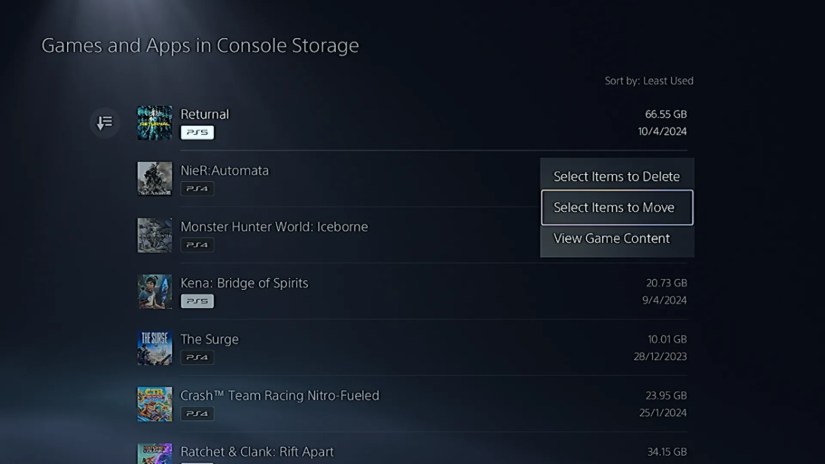
Task: Click Crash Team Racing size 23.95 GB
Action: (666, 396)
